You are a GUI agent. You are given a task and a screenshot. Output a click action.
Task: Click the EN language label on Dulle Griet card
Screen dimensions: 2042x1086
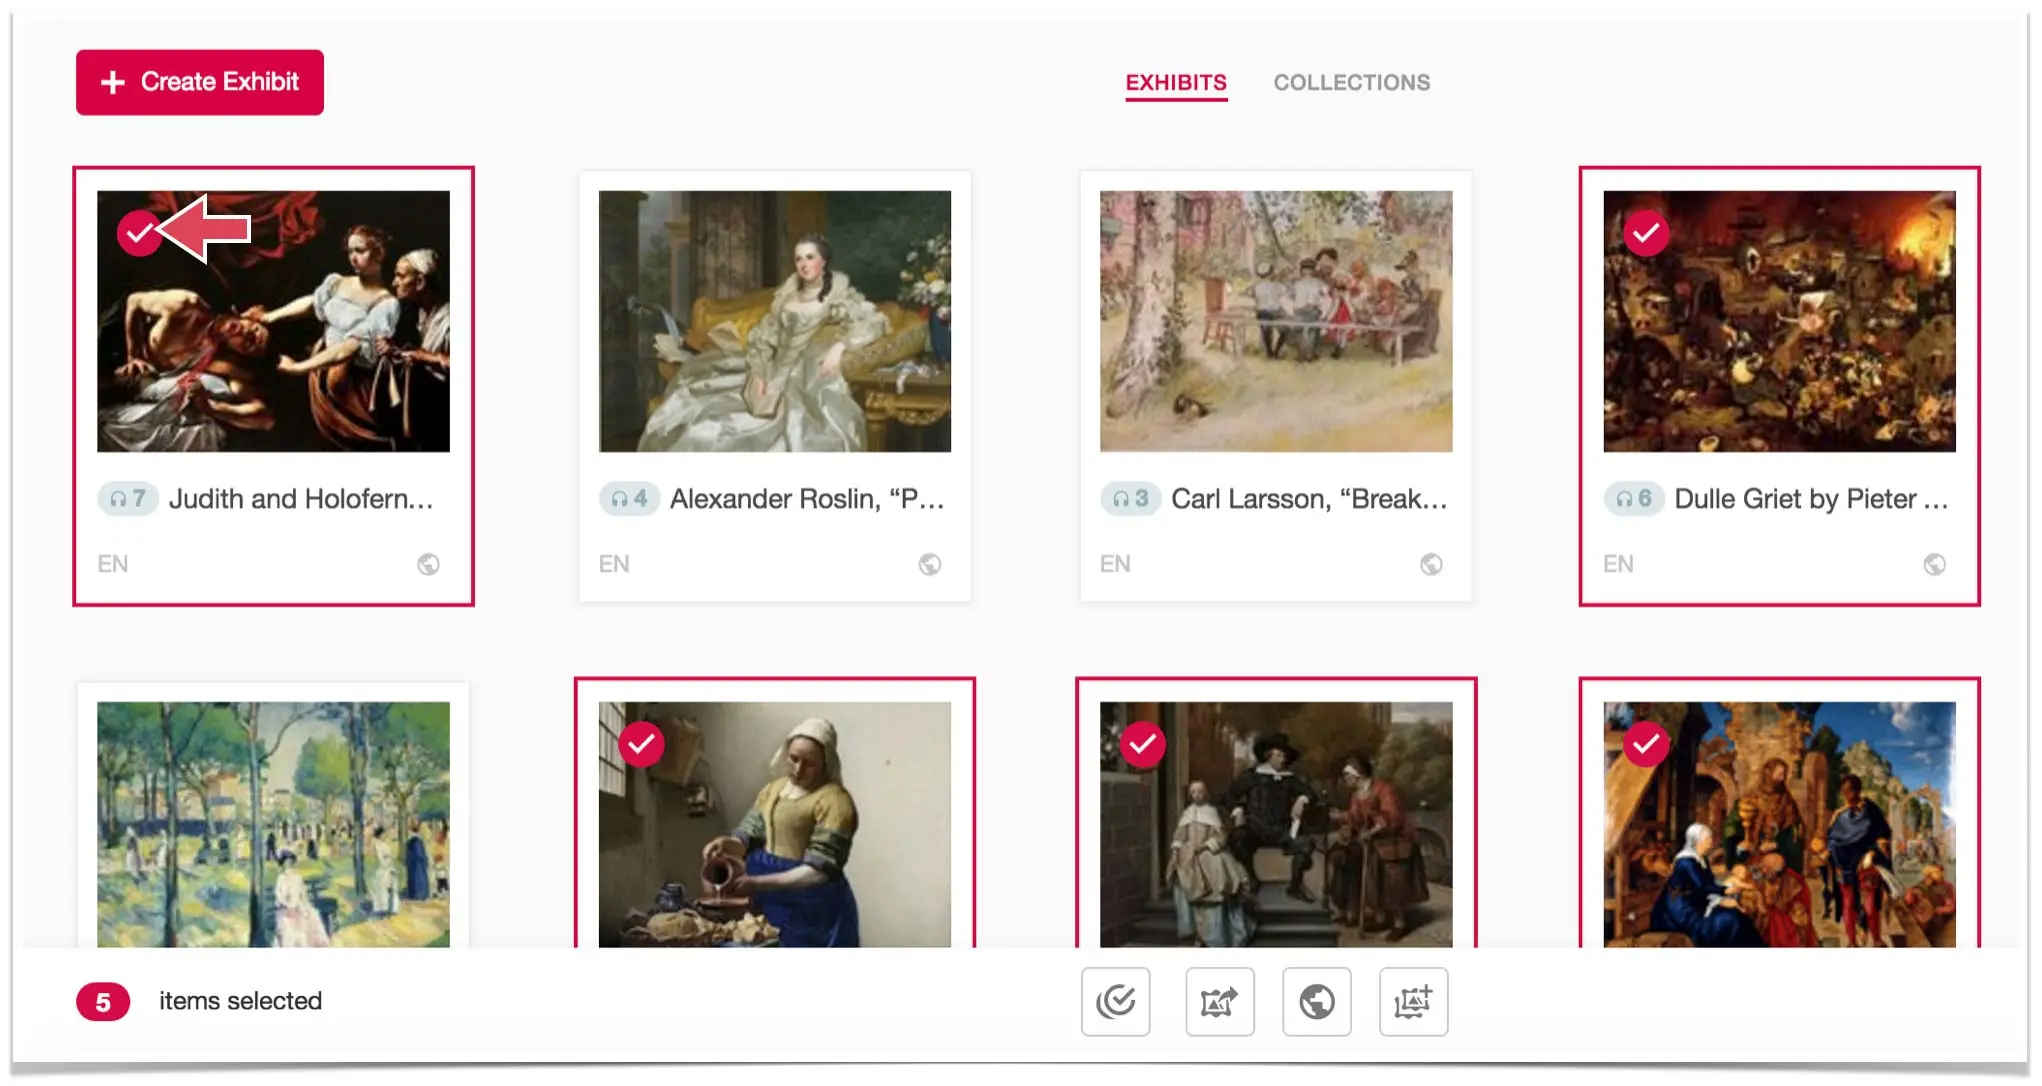(x=1618, y=564)
